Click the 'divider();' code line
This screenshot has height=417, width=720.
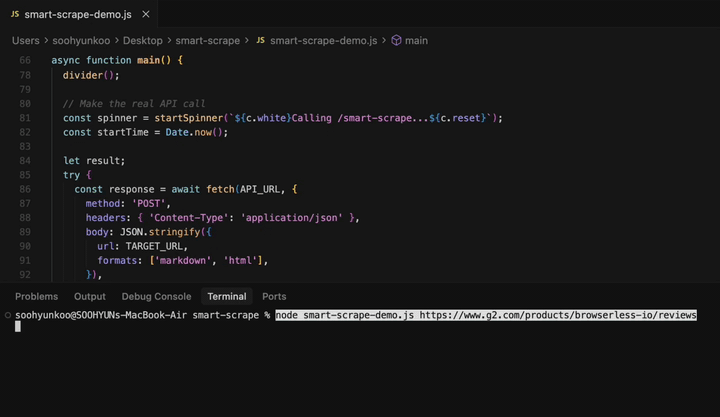coord(91,75)
